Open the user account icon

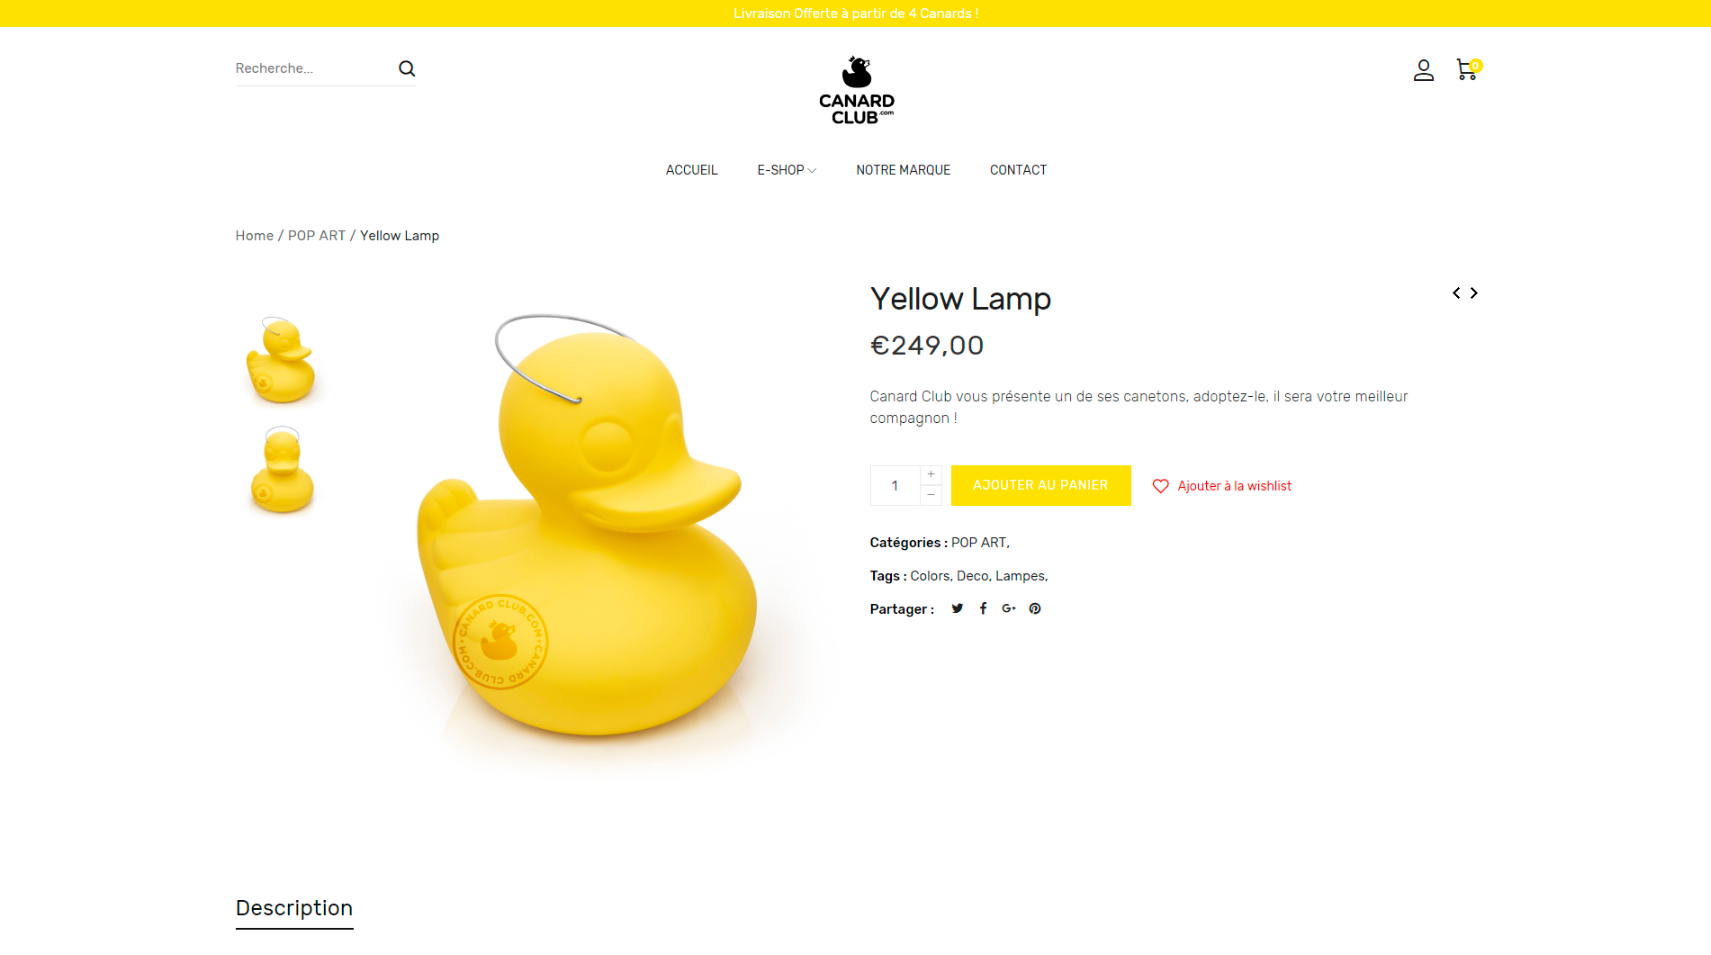1423,70
